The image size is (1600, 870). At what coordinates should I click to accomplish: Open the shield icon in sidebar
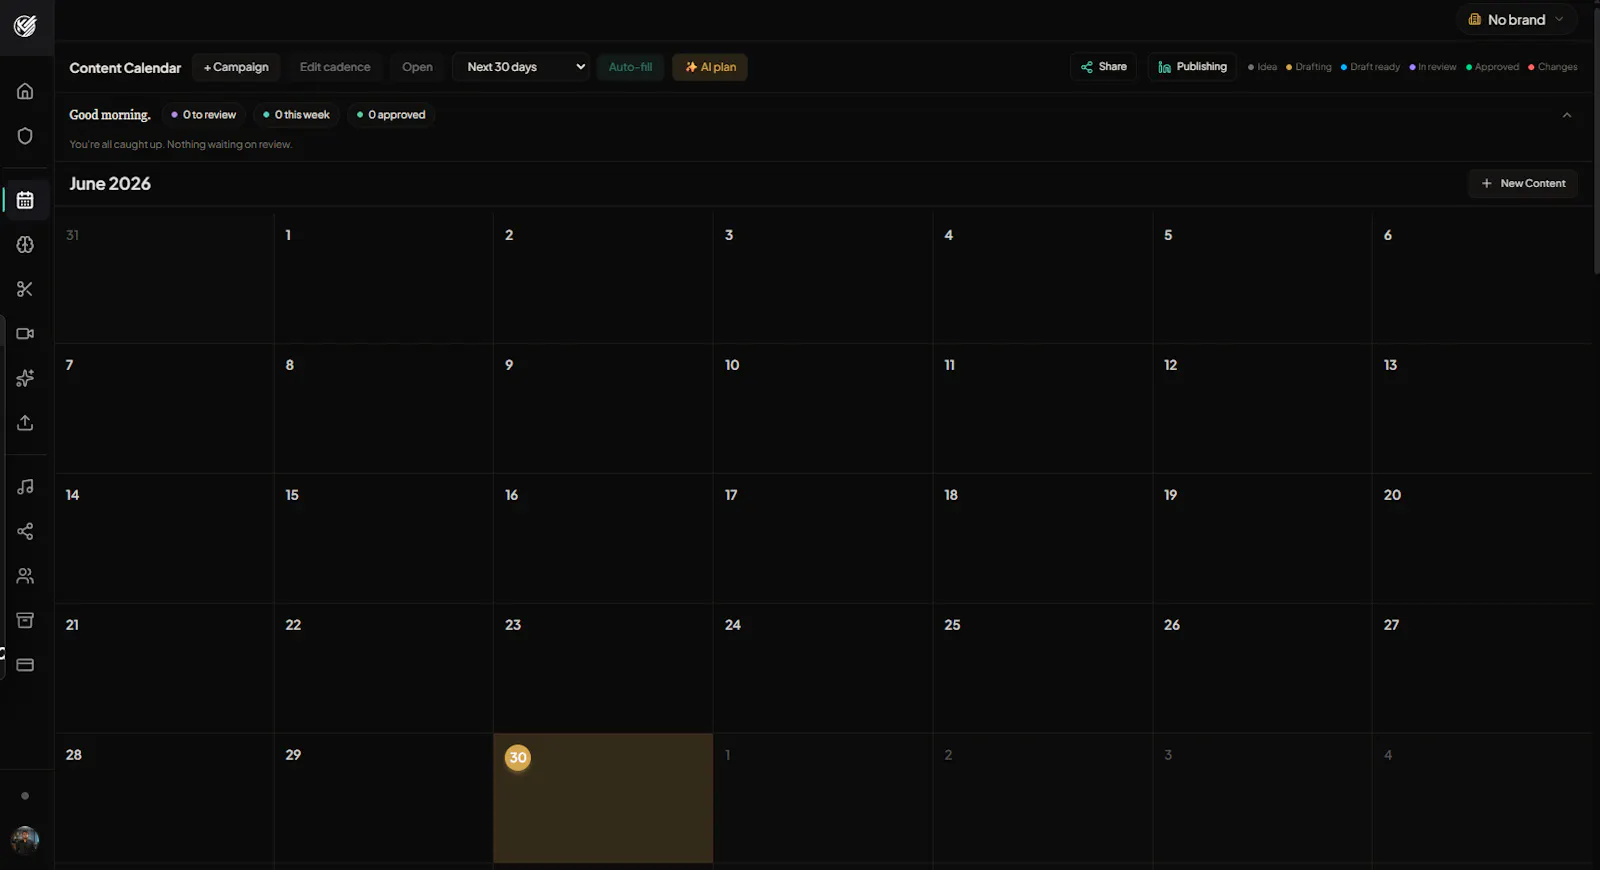coord(25,136)
